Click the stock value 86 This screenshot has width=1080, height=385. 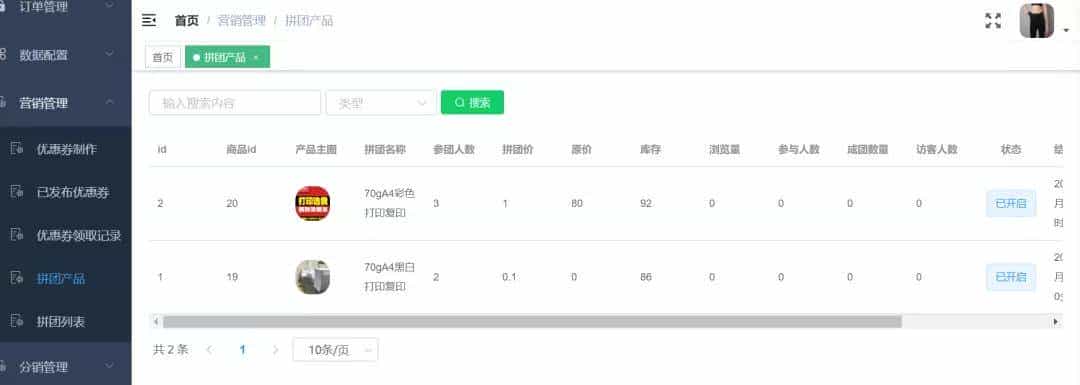pyautogui.click(x=645, y=277)
